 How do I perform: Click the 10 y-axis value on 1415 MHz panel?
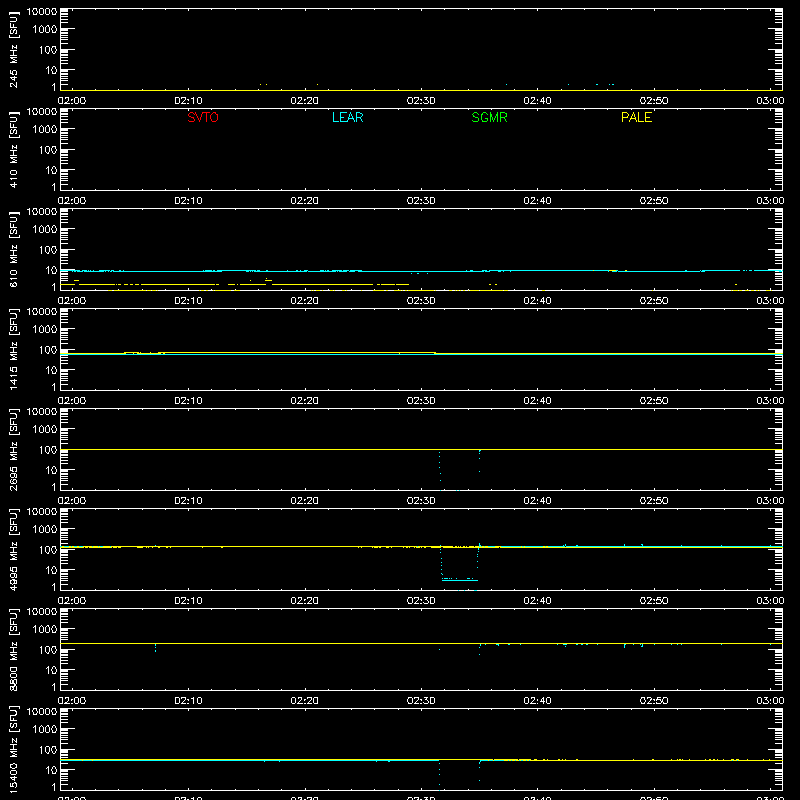point(51,370)
